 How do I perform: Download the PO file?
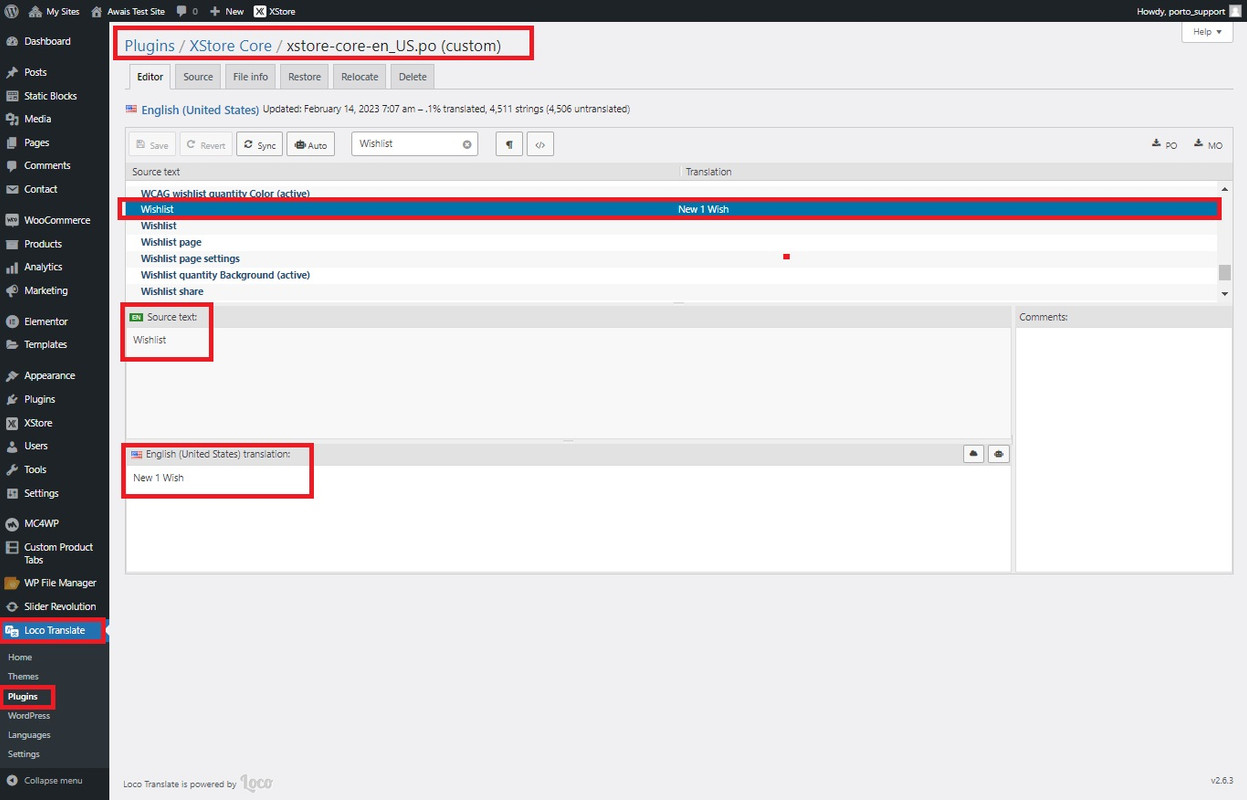1165,145
